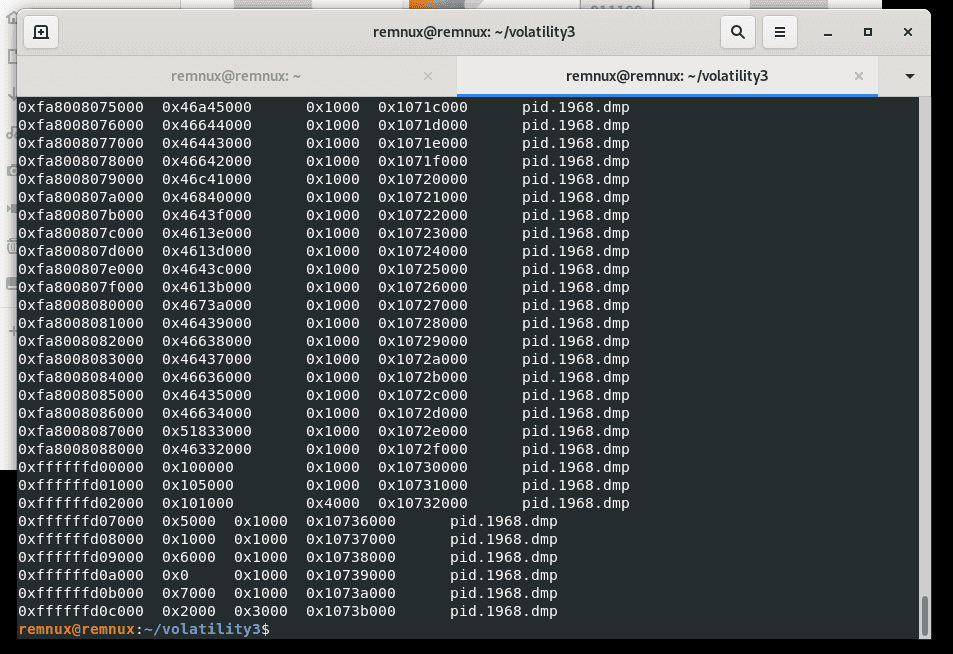Click file offset 0x10732000

click(423, 503)
